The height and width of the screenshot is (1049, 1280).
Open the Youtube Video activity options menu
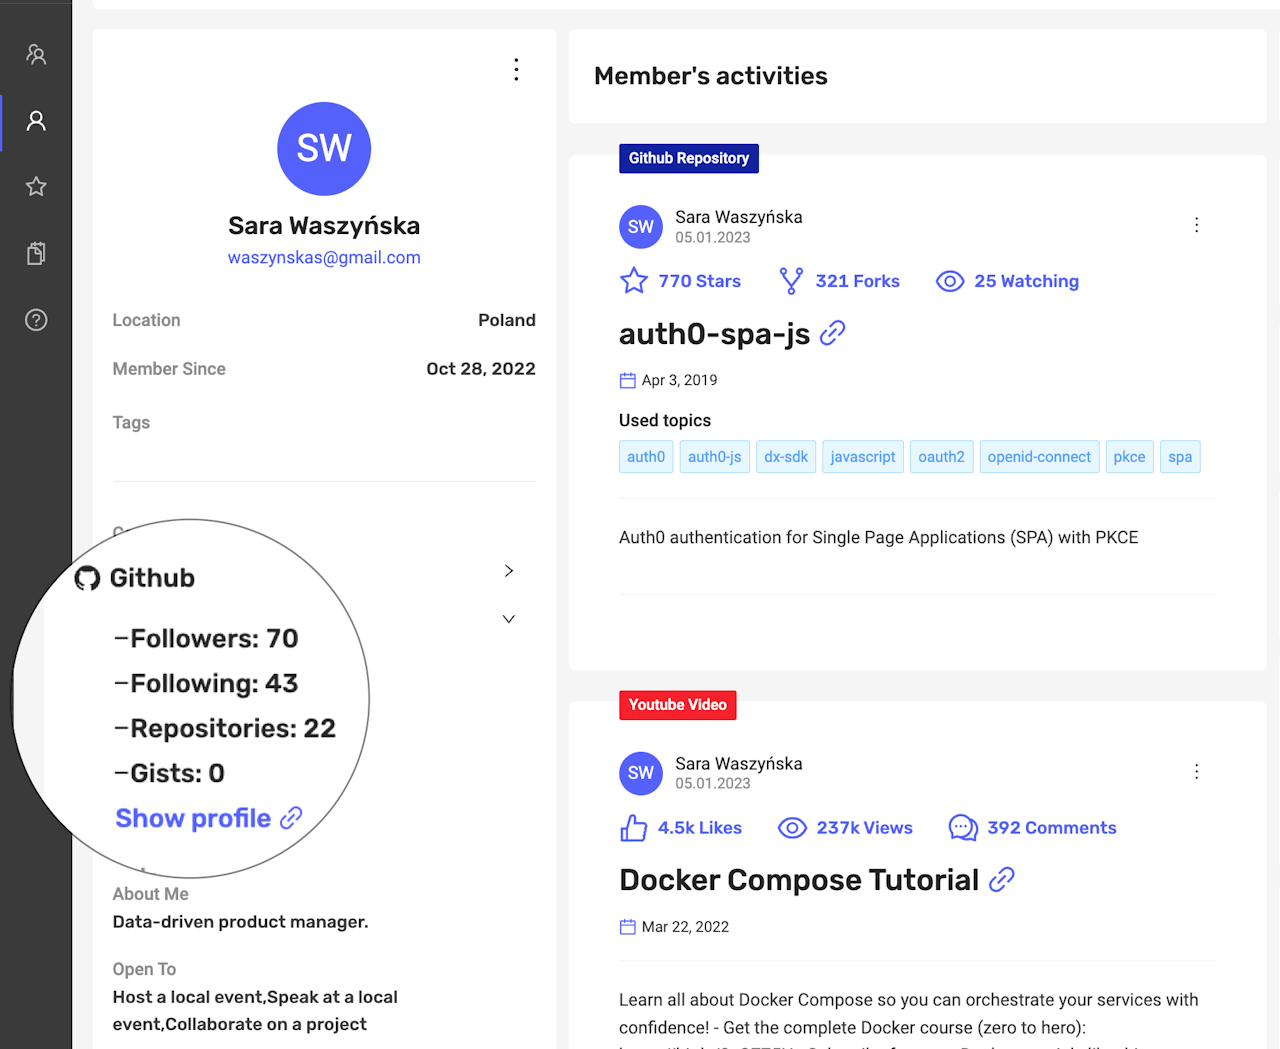[x=1196, y=772]
